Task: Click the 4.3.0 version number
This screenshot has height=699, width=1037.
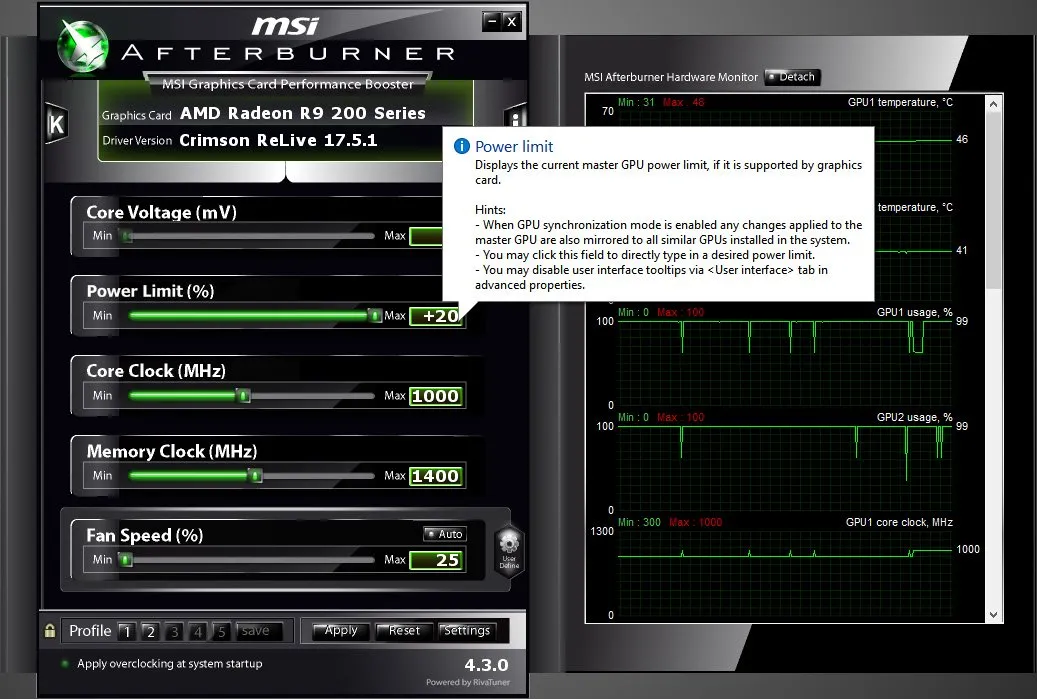Action: coord(486,665)
